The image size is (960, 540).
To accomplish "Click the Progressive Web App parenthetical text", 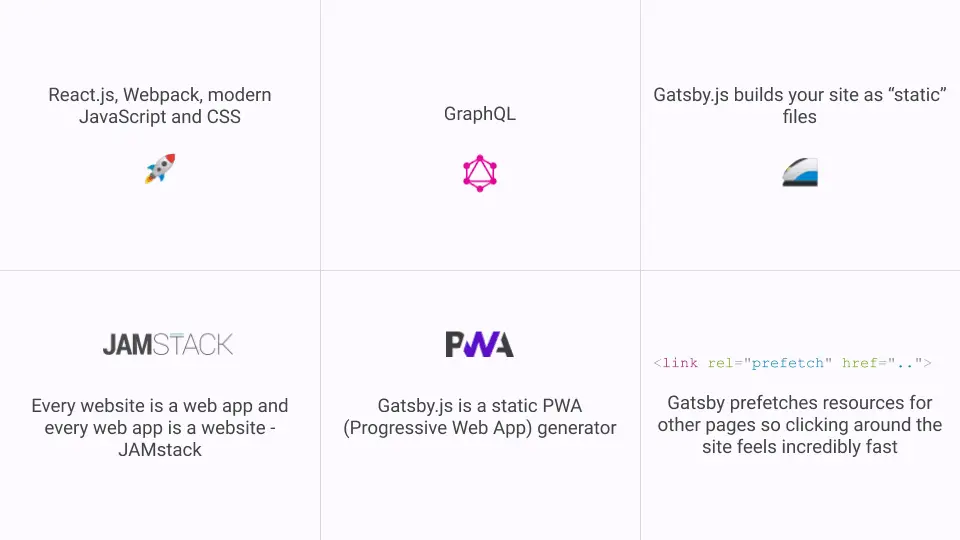I will click(x=480, y=428).
